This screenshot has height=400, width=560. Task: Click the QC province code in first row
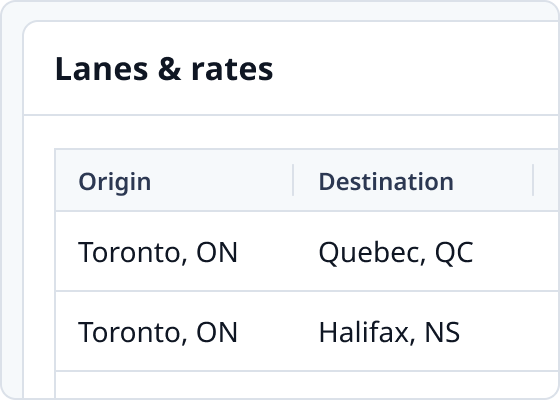click(x=454, y=252)
